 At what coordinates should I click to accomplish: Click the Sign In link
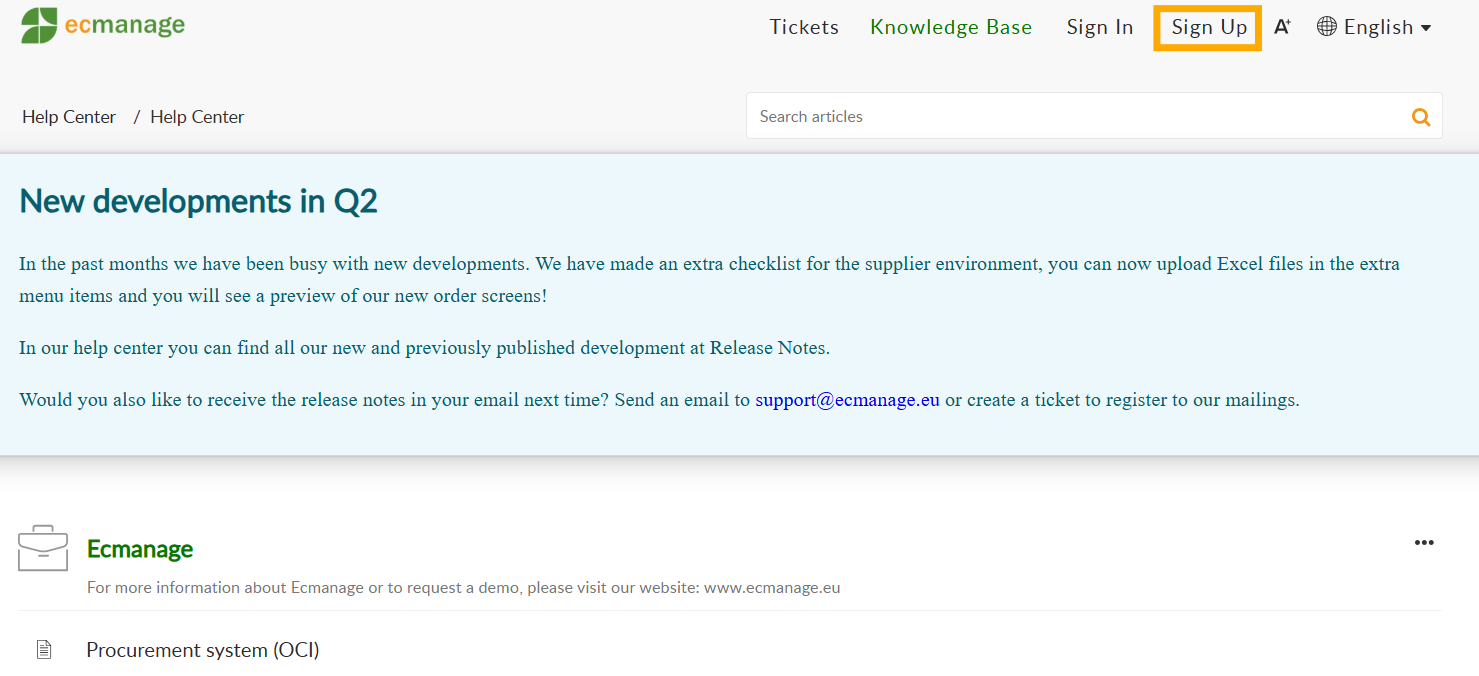pyautogui.click(x=1100, y=27)
